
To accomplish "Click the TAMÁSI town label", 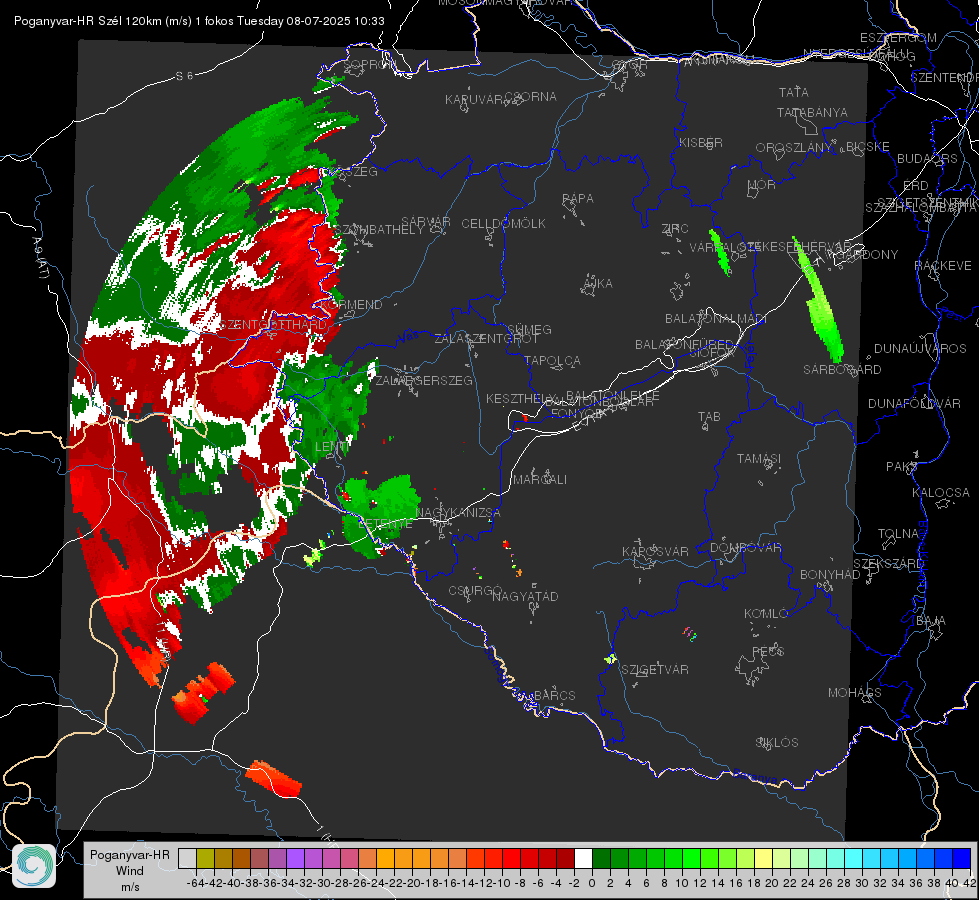I will tap(759, 458).
